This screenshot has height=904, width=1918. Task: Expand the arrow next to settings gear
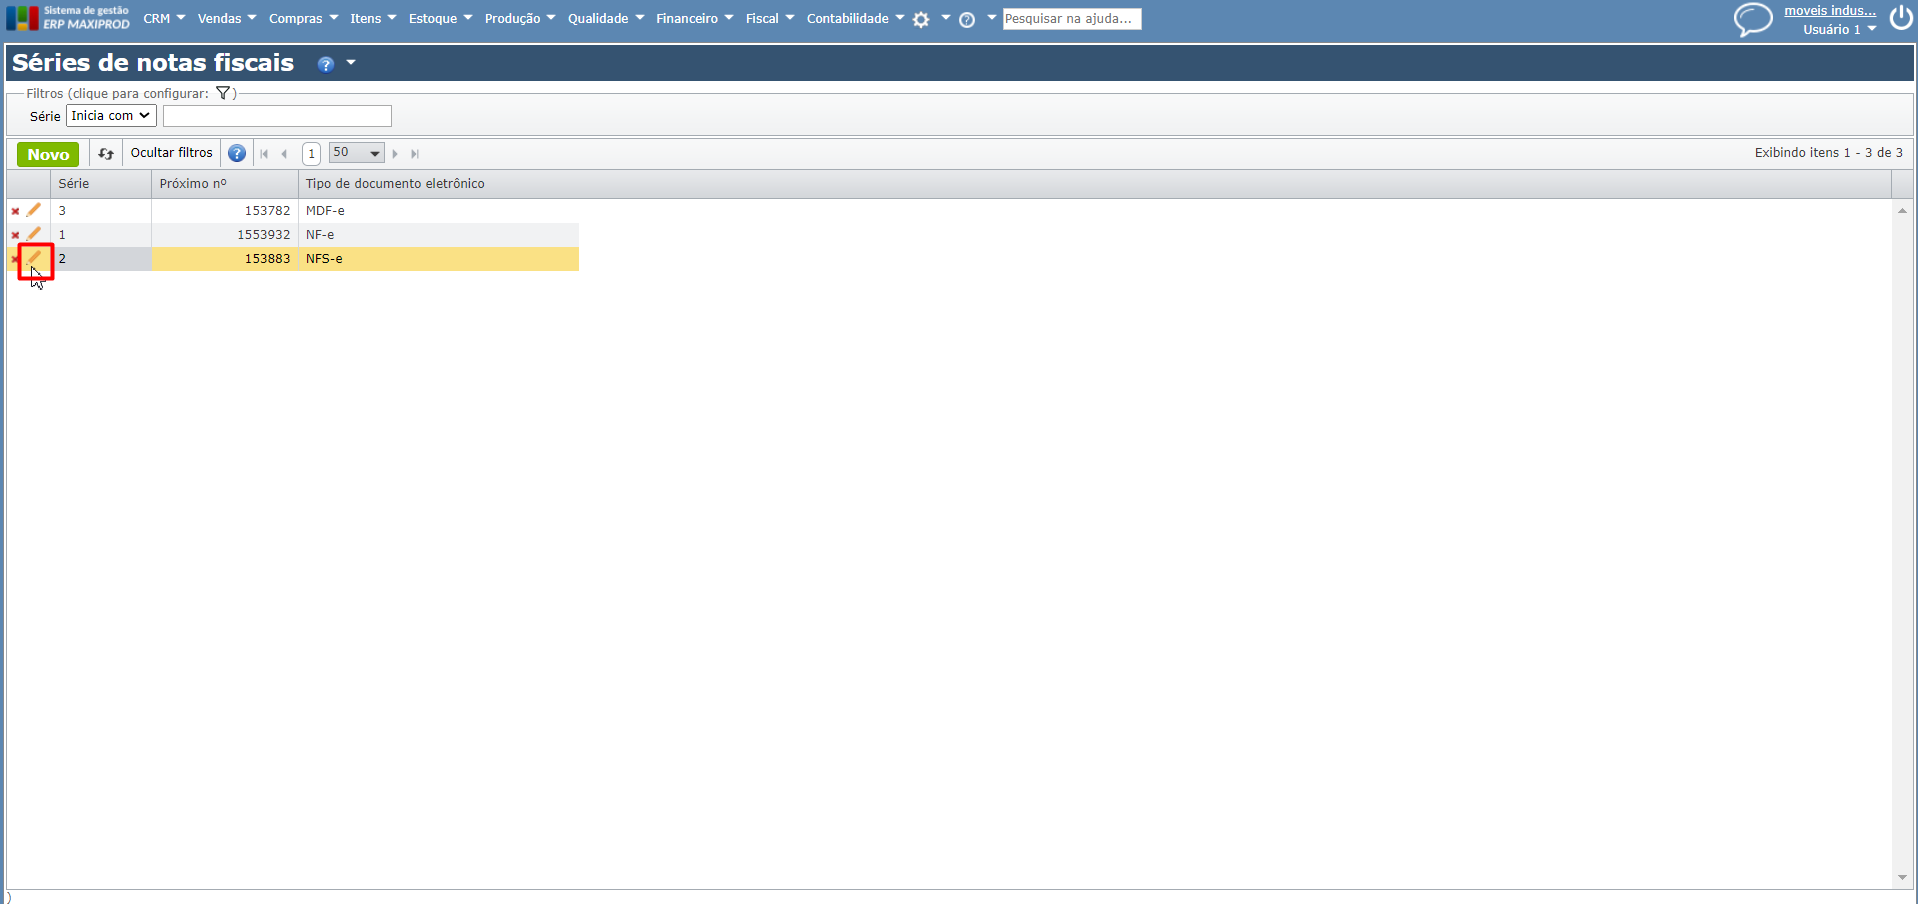click(x=945, y=17)
